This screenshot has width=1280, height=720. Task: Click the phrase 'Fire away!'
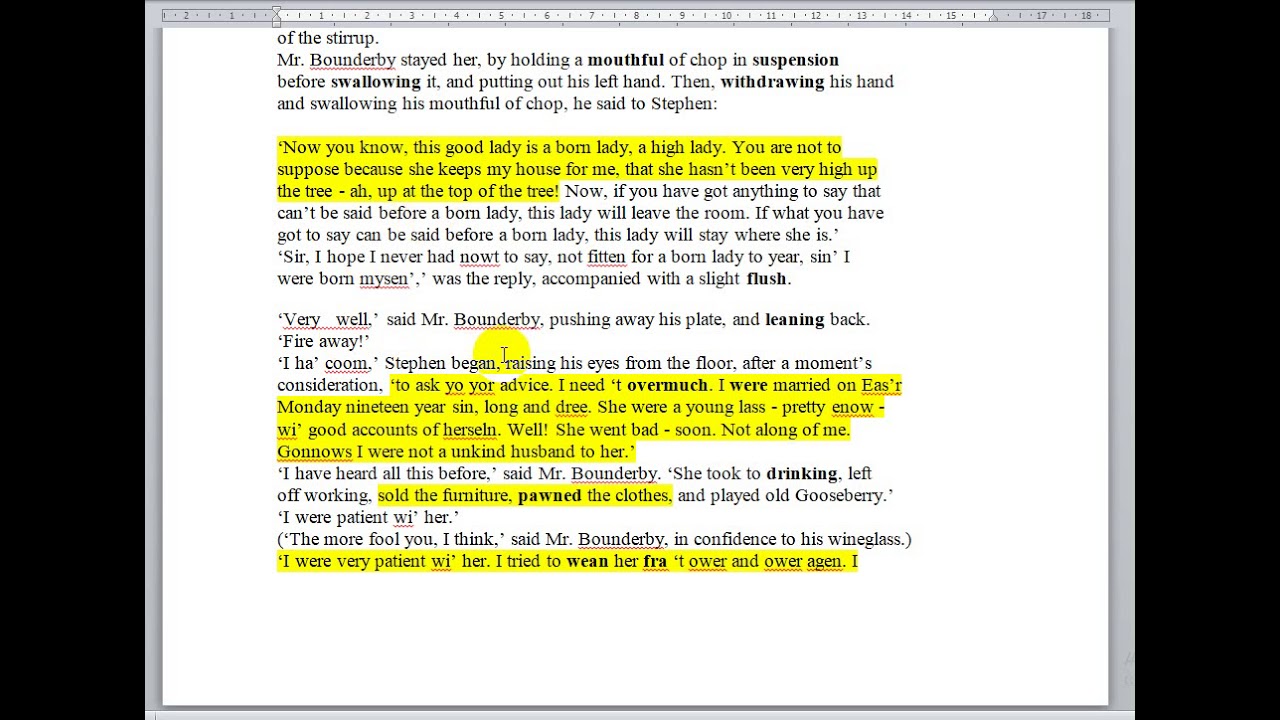323,342
